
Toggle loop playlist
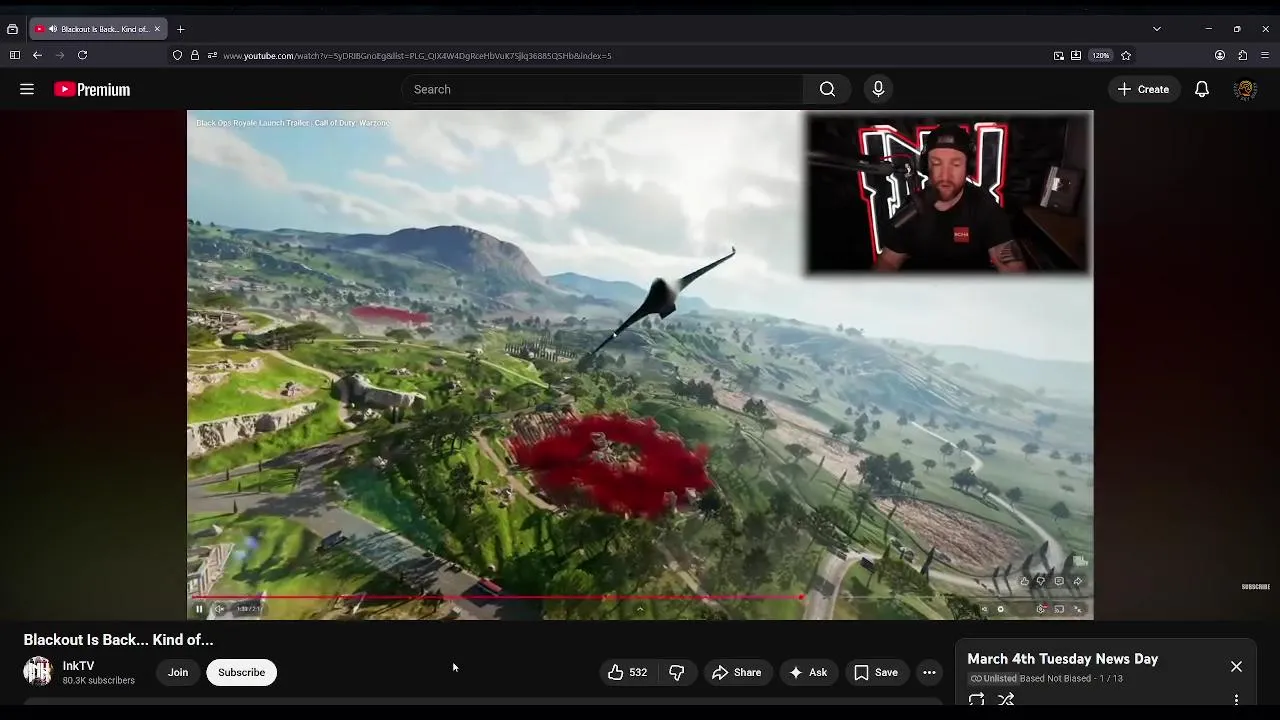coord(977,700)
